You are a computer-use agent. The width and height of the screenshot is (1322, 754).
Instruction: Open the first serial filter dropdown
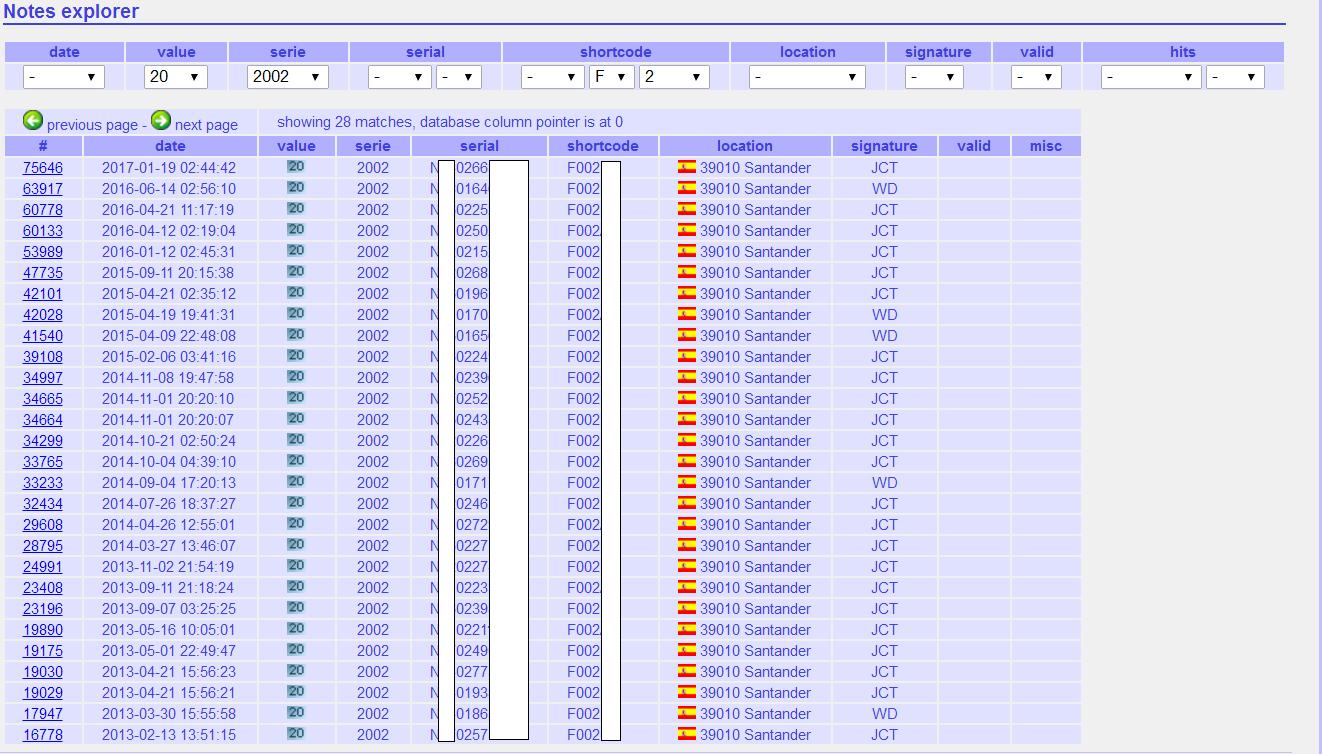click(400, 76)
